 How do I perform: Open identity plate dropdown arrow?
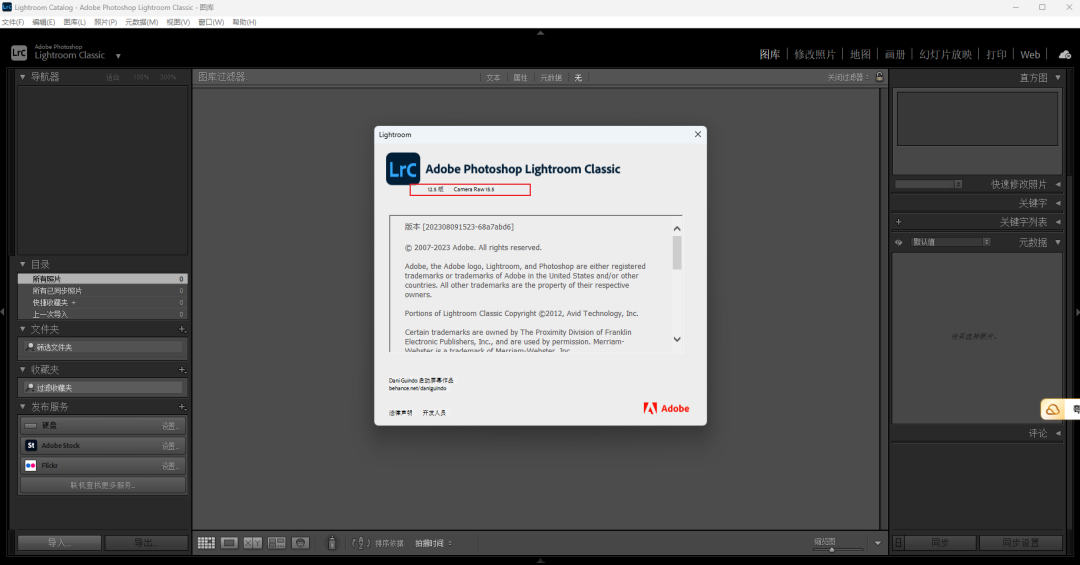[x=118, y=56]
